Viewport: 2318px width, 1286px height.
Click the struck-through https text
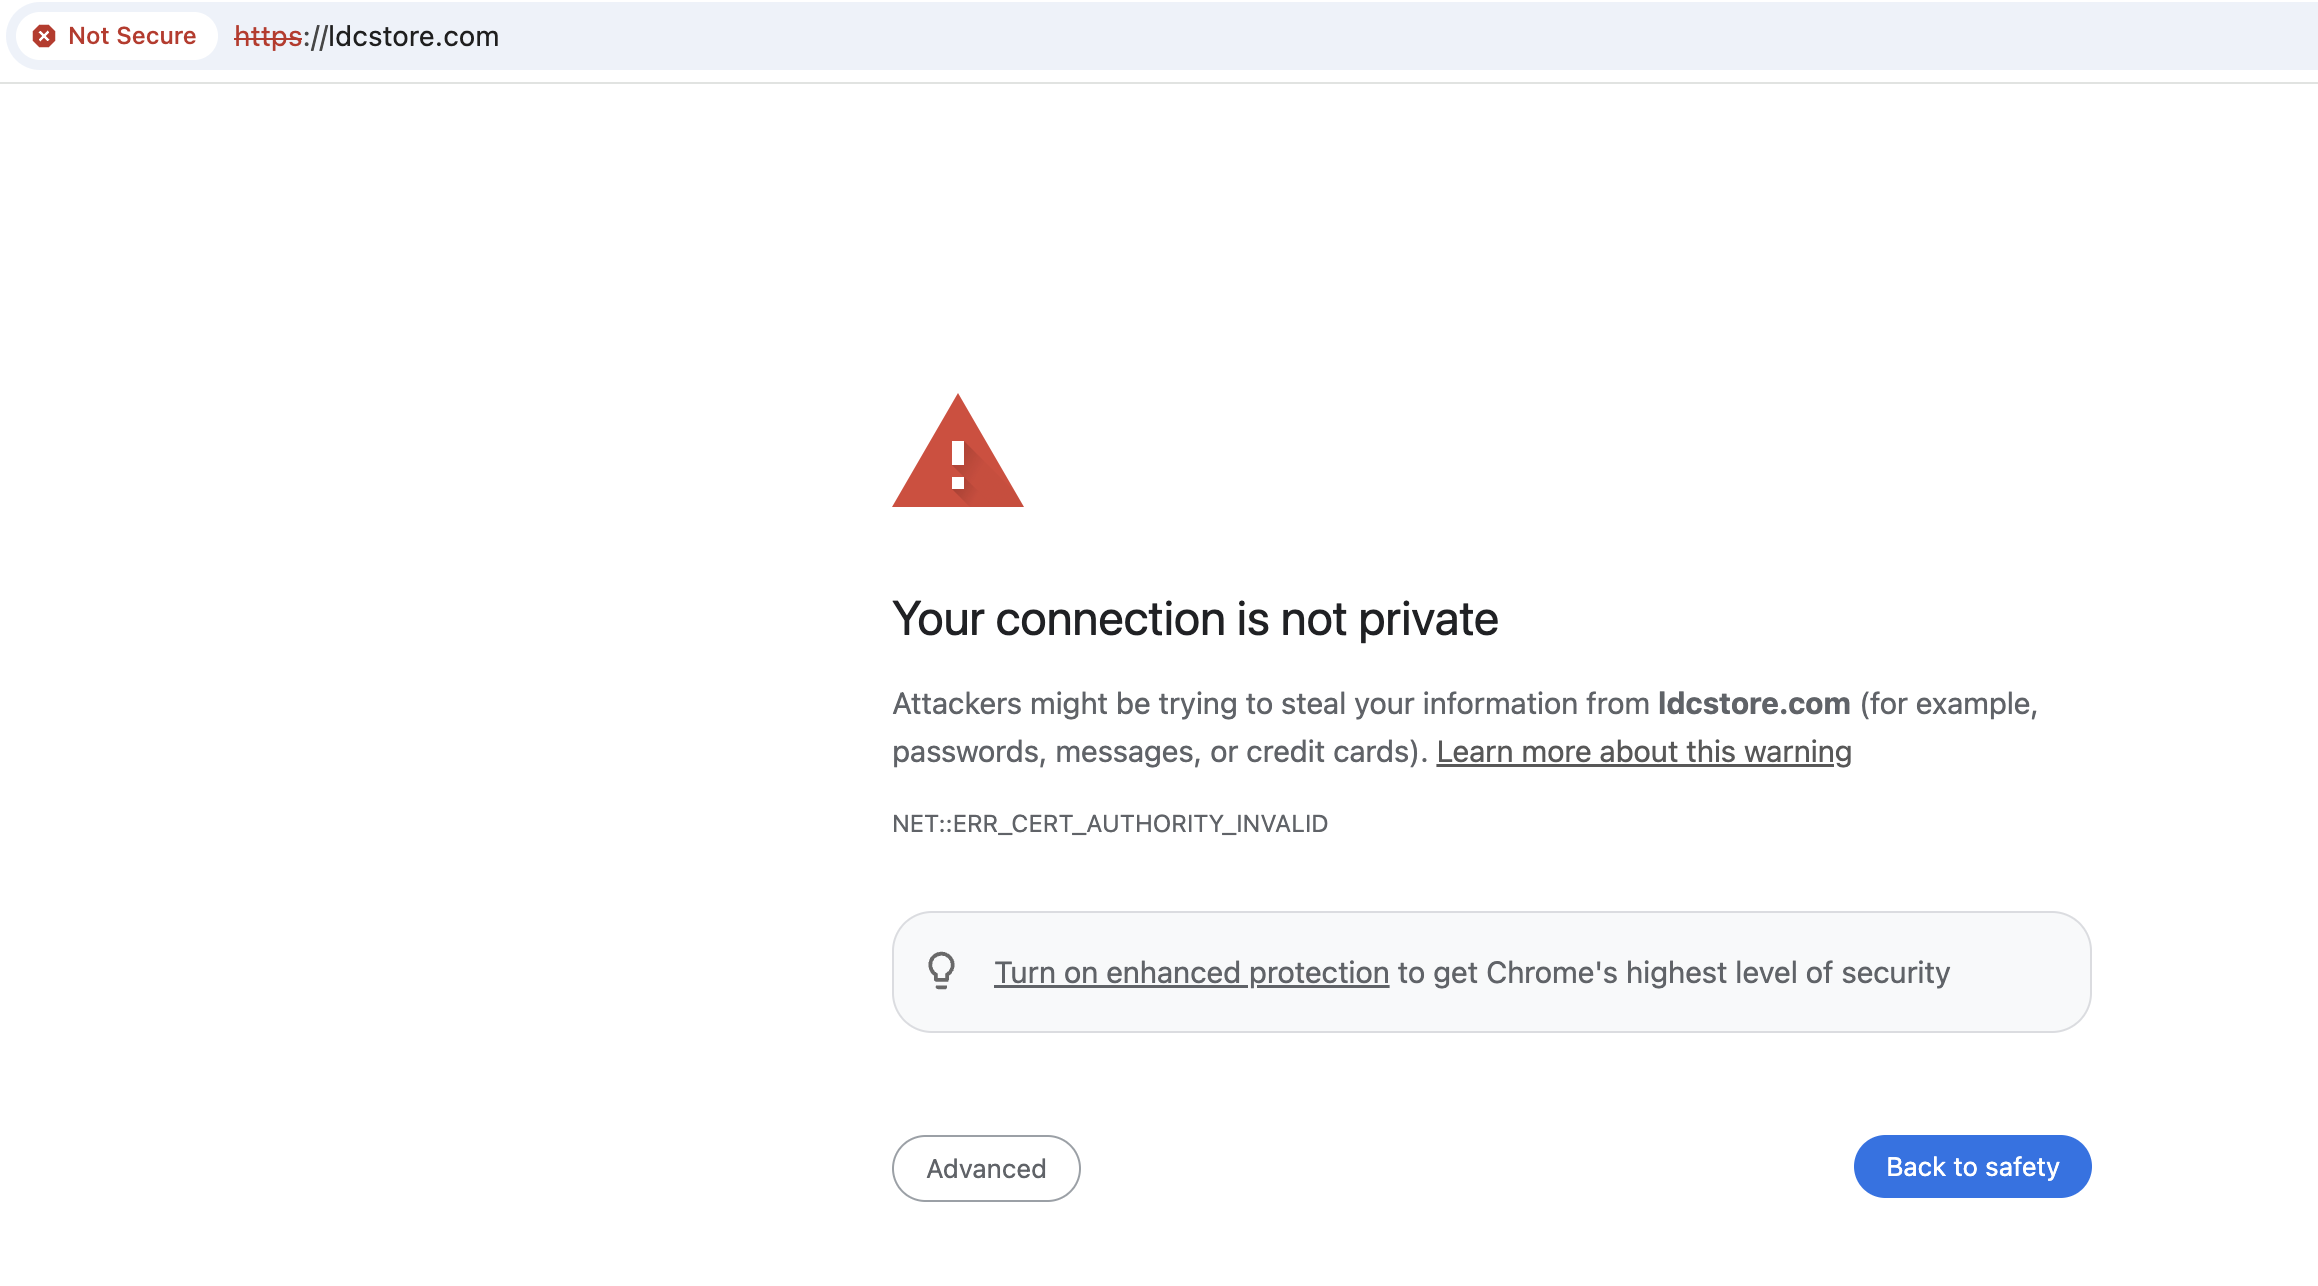pyautogui.click(x=268, y=36)
